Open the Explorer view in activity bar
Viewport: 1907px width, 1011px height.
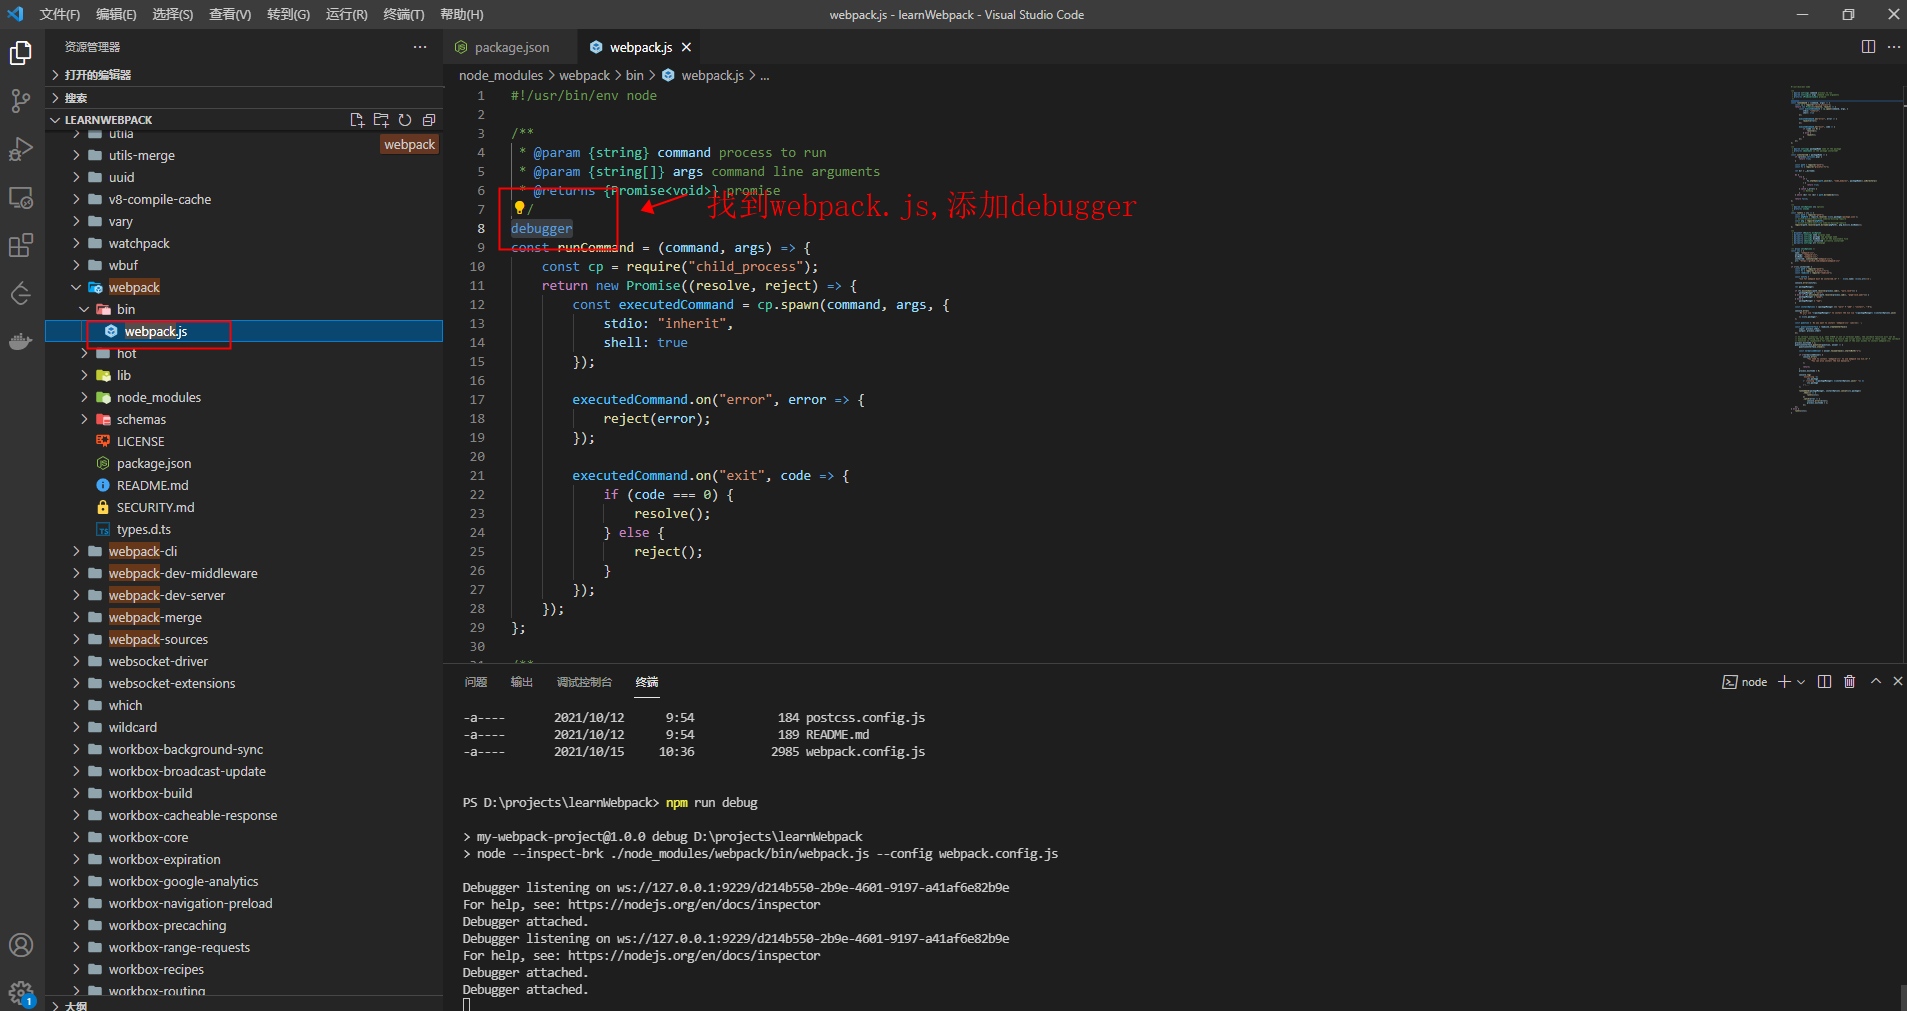(21, 53)
